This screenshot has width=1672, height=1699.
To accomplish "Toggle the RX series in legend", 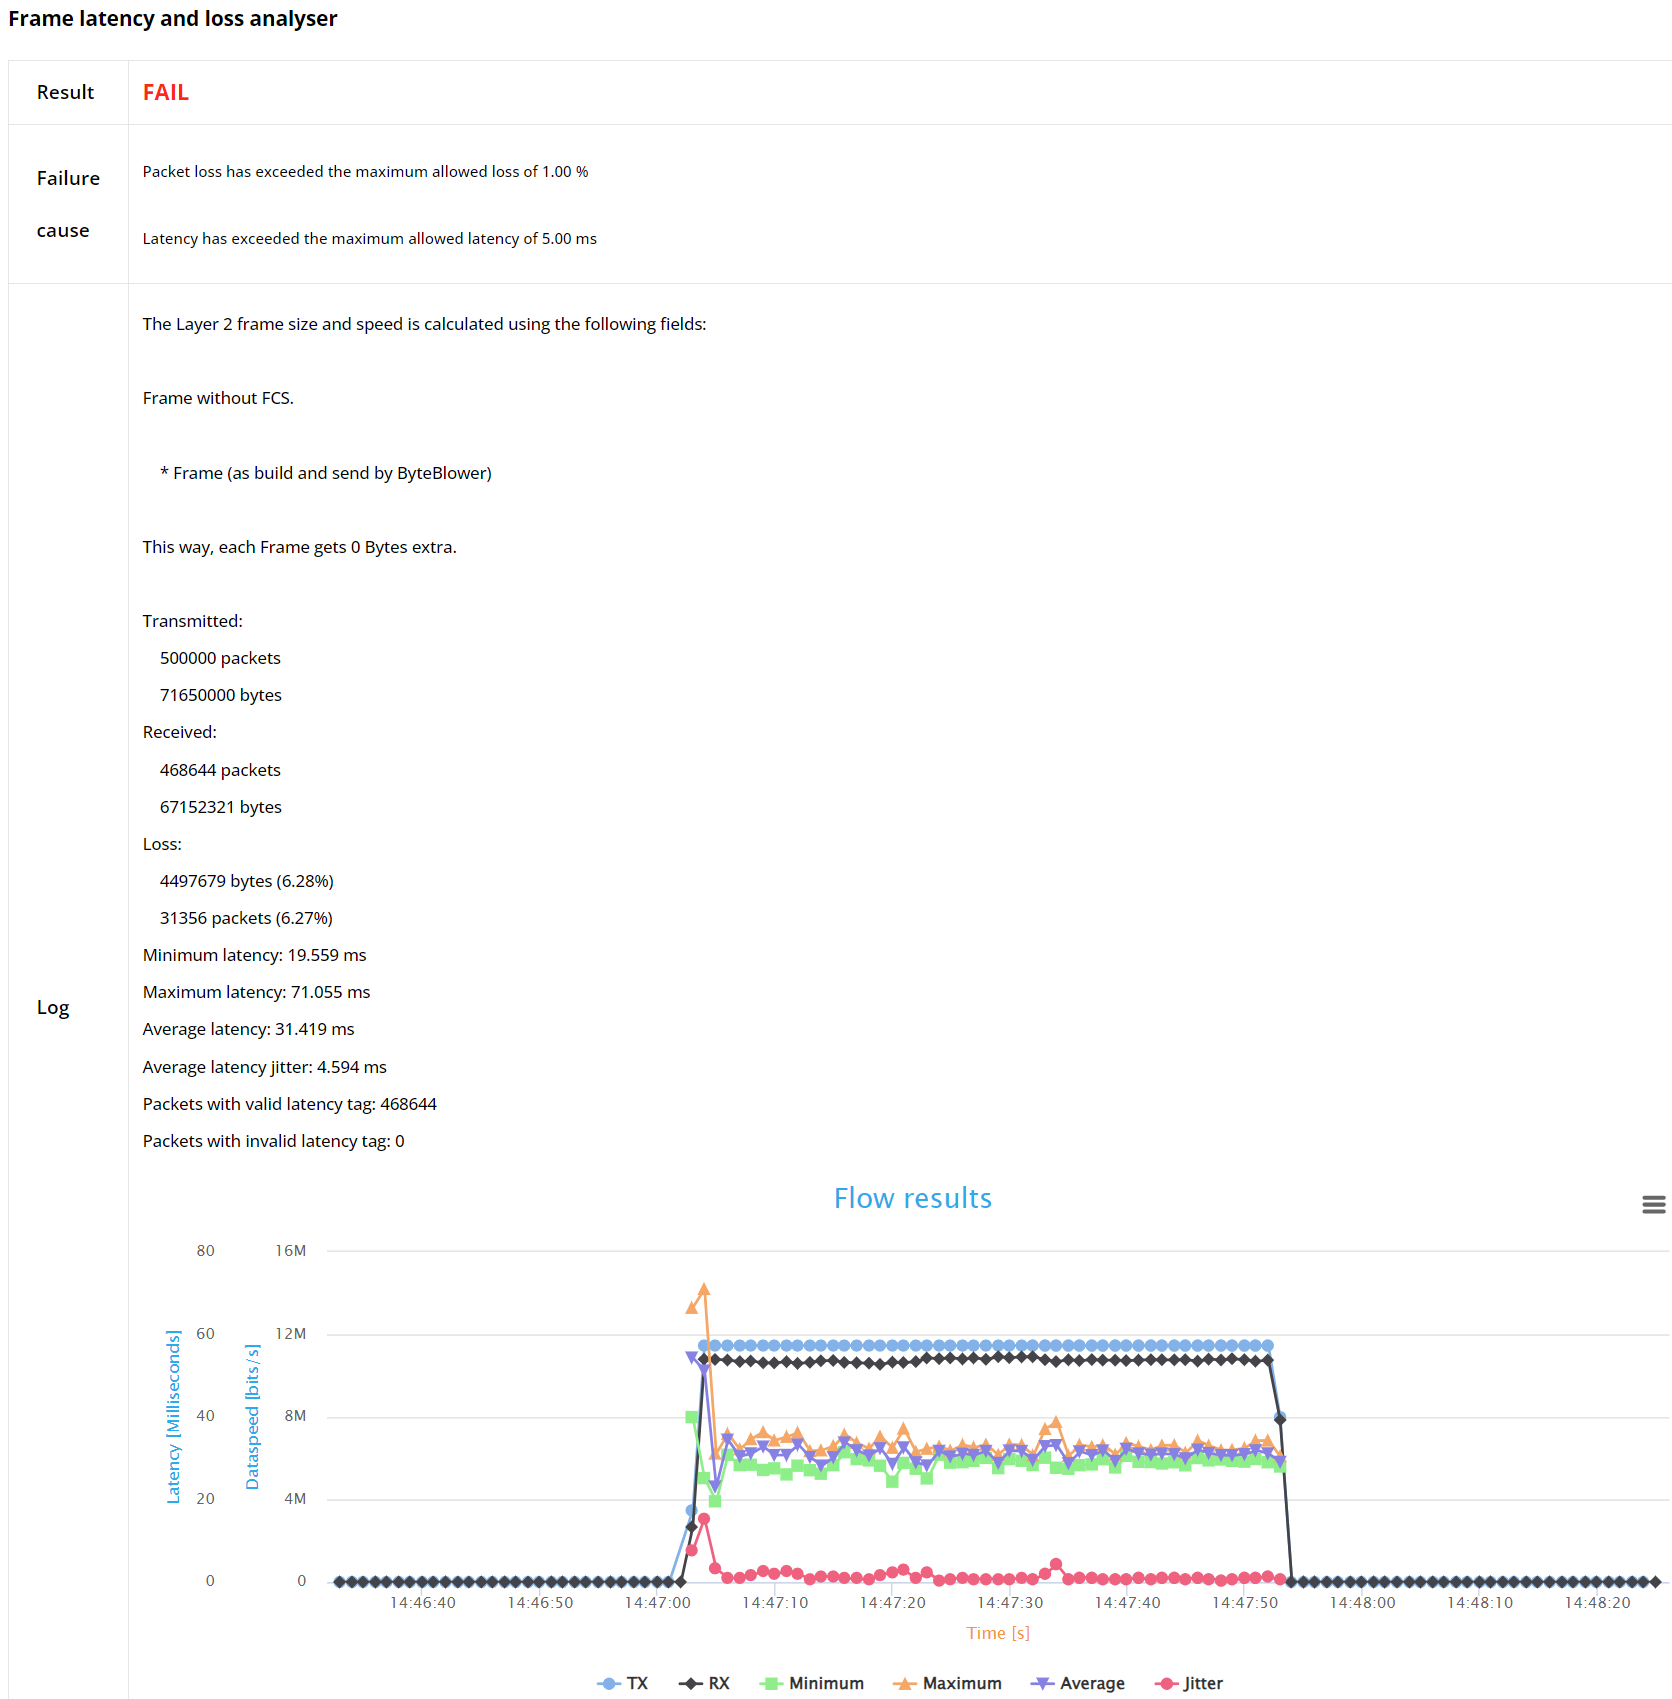I will click(704, 1683).
